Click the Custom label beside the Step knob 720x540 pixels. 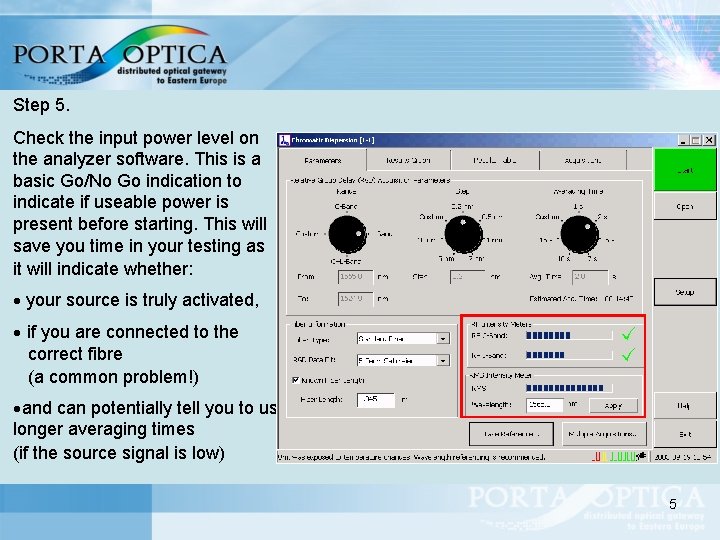[431, 217]
